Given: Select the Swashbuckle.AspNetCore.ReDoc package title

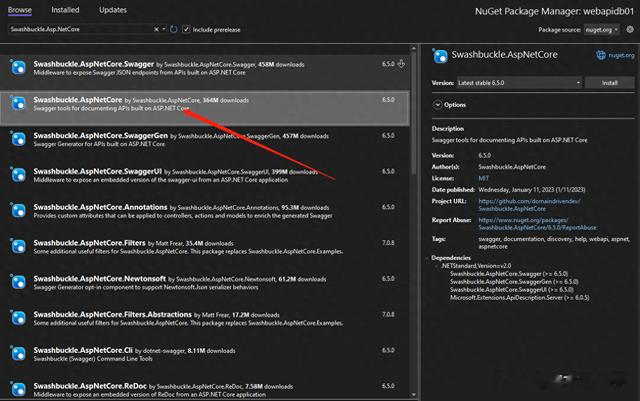Looking at the screenshot, I should coord(90,386).
